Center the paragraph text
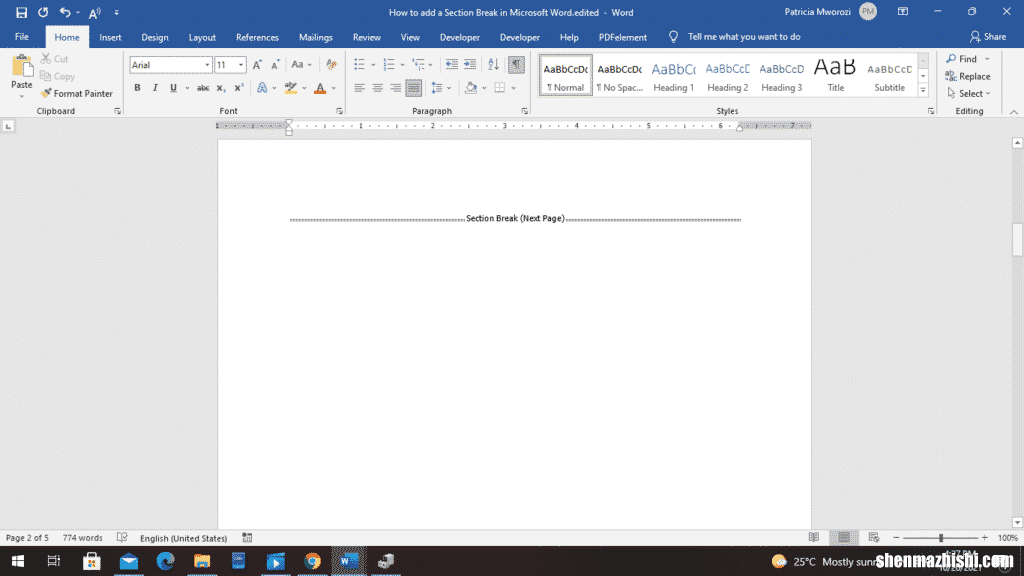 point(377,88)
